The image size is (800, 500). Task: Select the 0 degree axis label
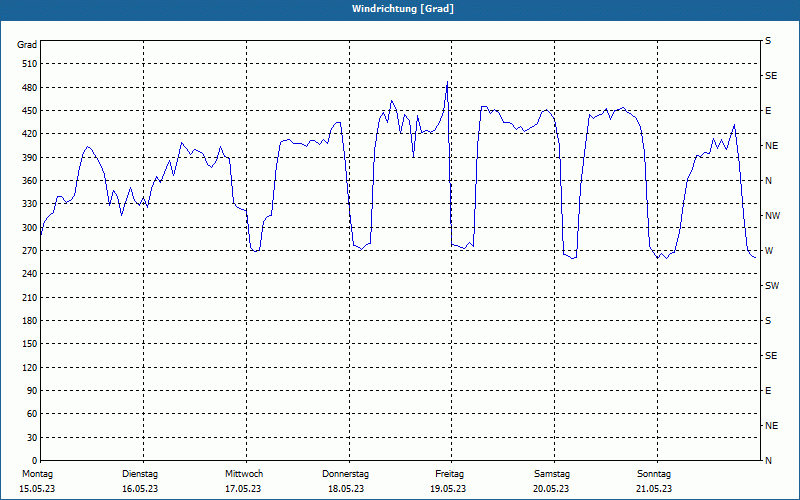coord(35,461)
